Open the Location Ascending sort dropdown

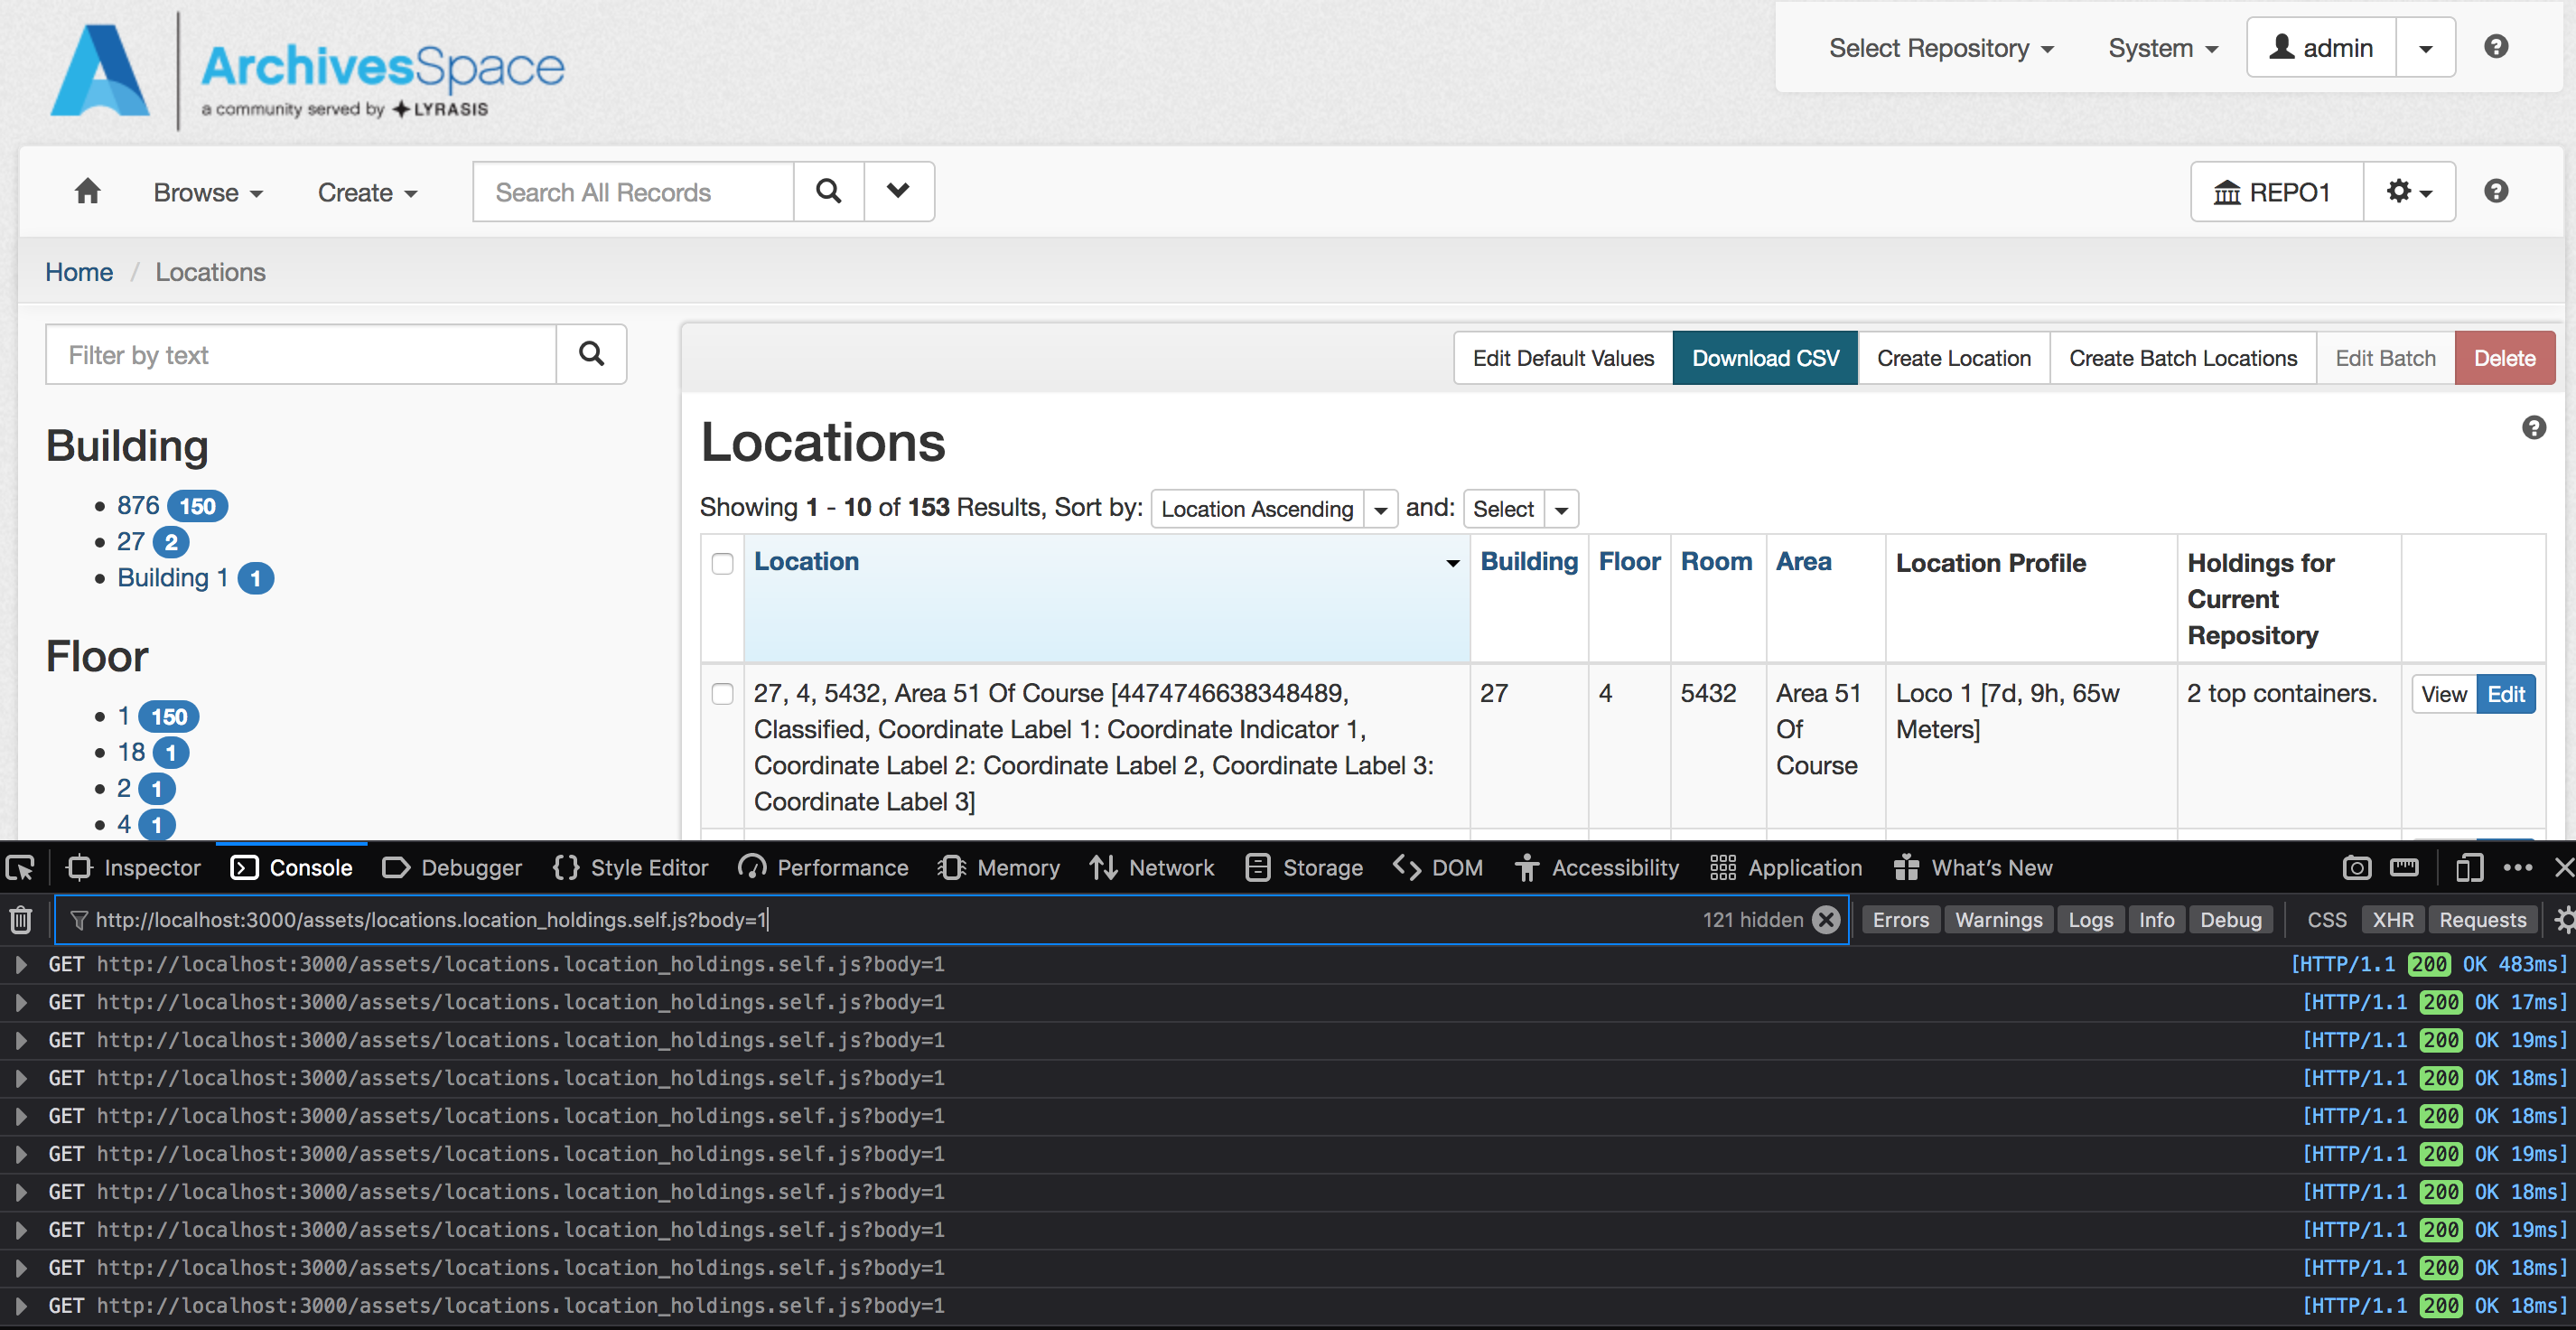[1381, 508]
